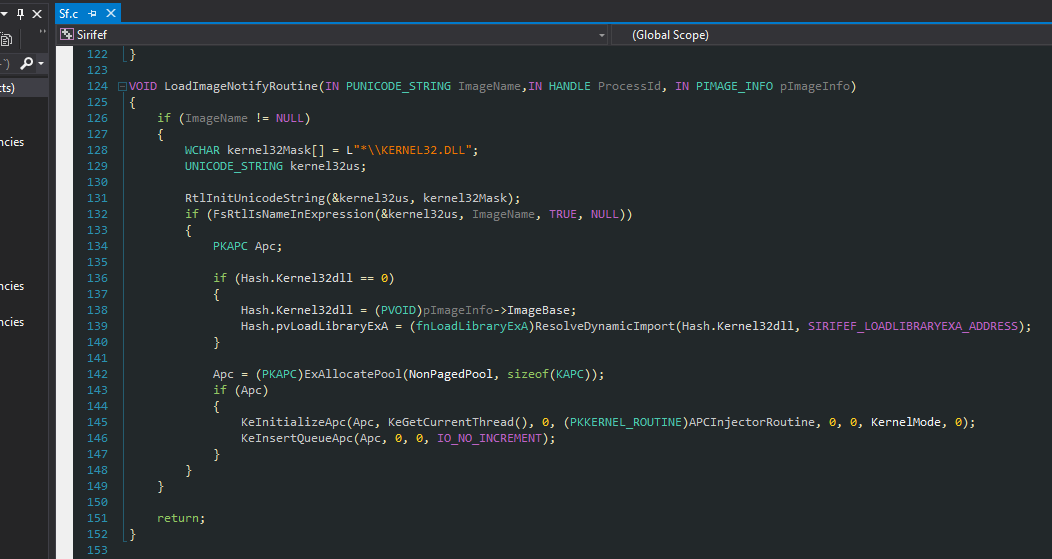The width and height of the screenshot is (1052, 559).
Task: Click pImageInfo->ImageBase expression
Action: click(x=496, y=310)
